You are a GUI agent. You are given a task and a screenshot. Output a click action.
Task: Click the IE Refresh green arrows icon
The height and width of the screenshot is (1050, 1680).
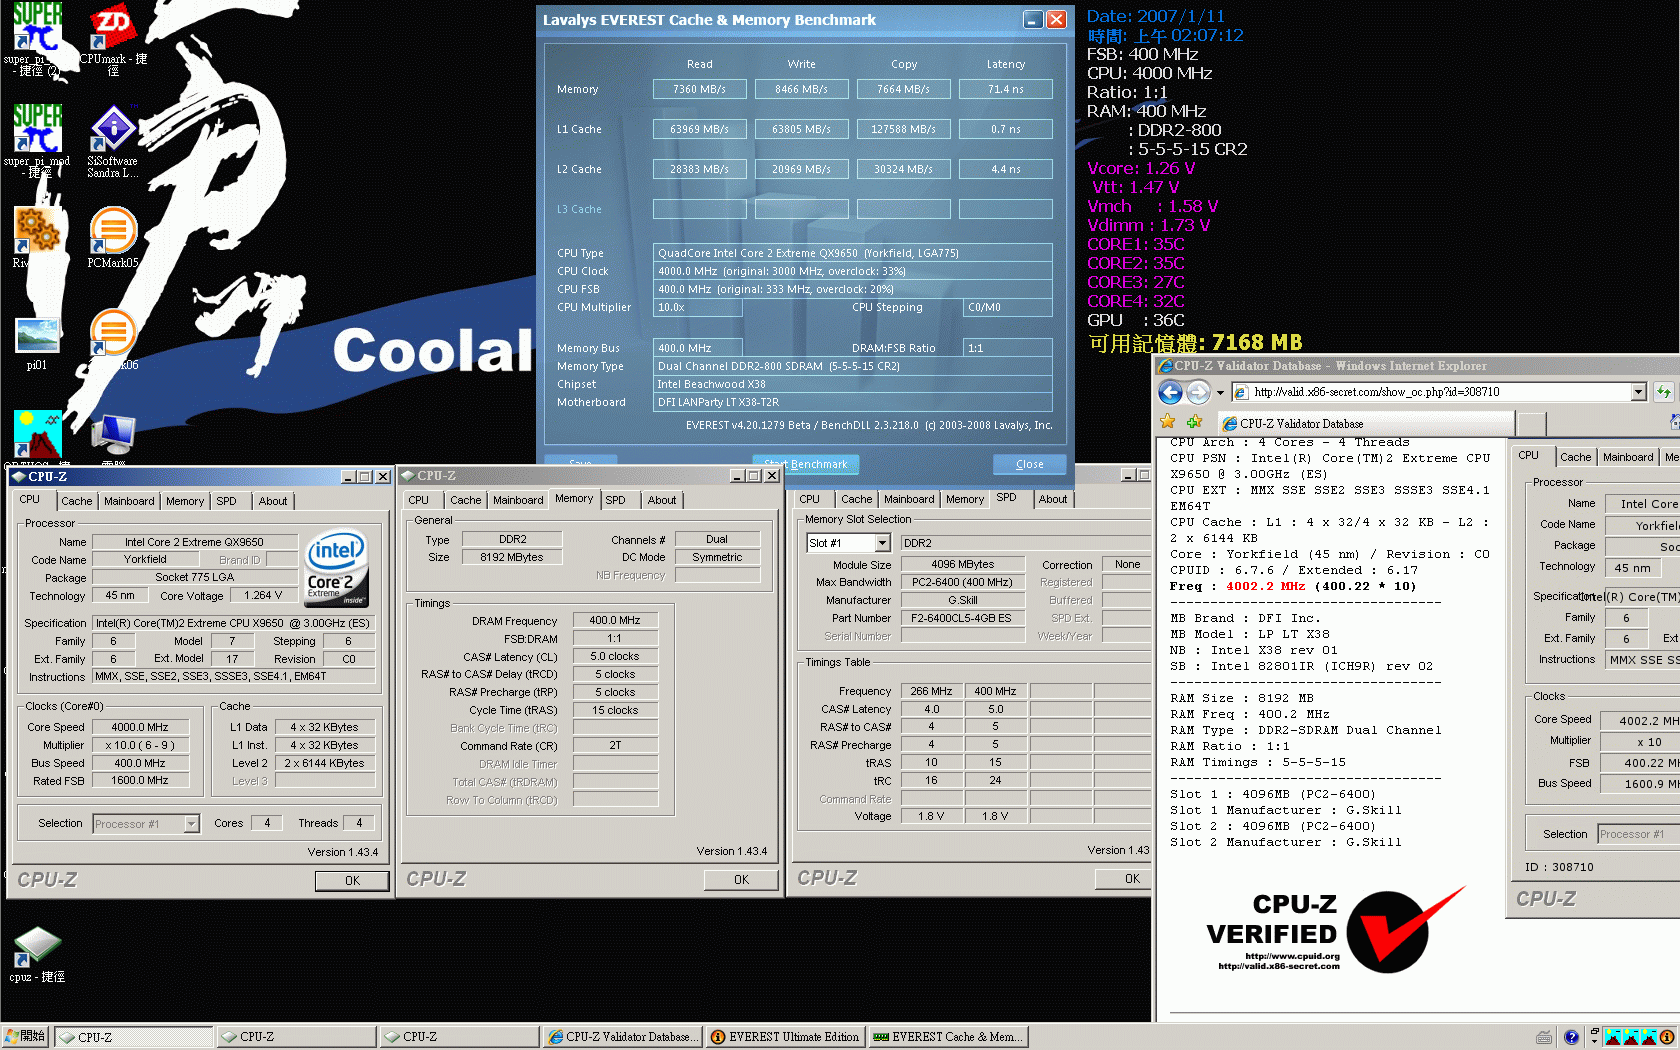(1663, 392)
